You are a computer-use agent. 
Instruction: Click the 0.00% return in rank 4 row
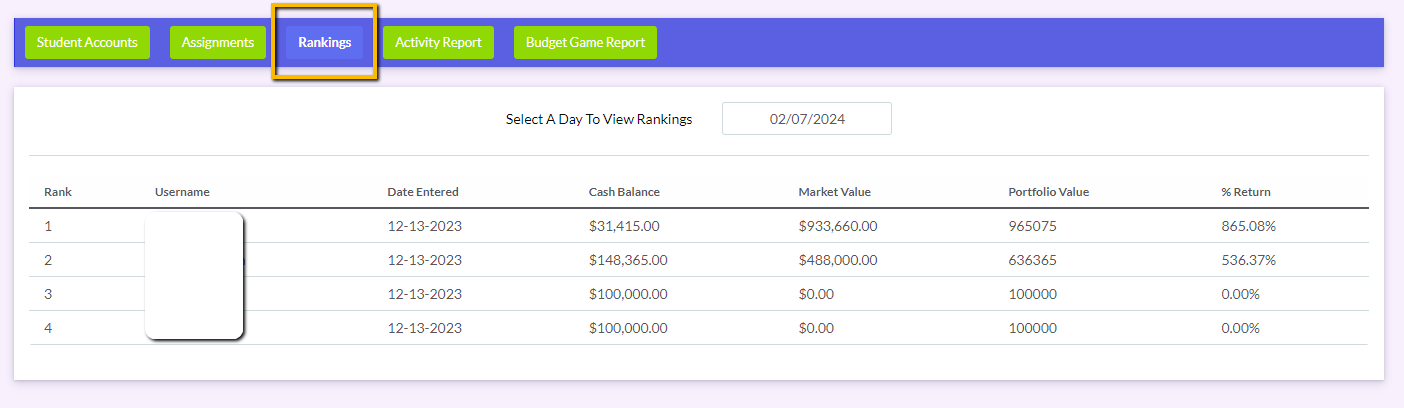point(1241,328)
